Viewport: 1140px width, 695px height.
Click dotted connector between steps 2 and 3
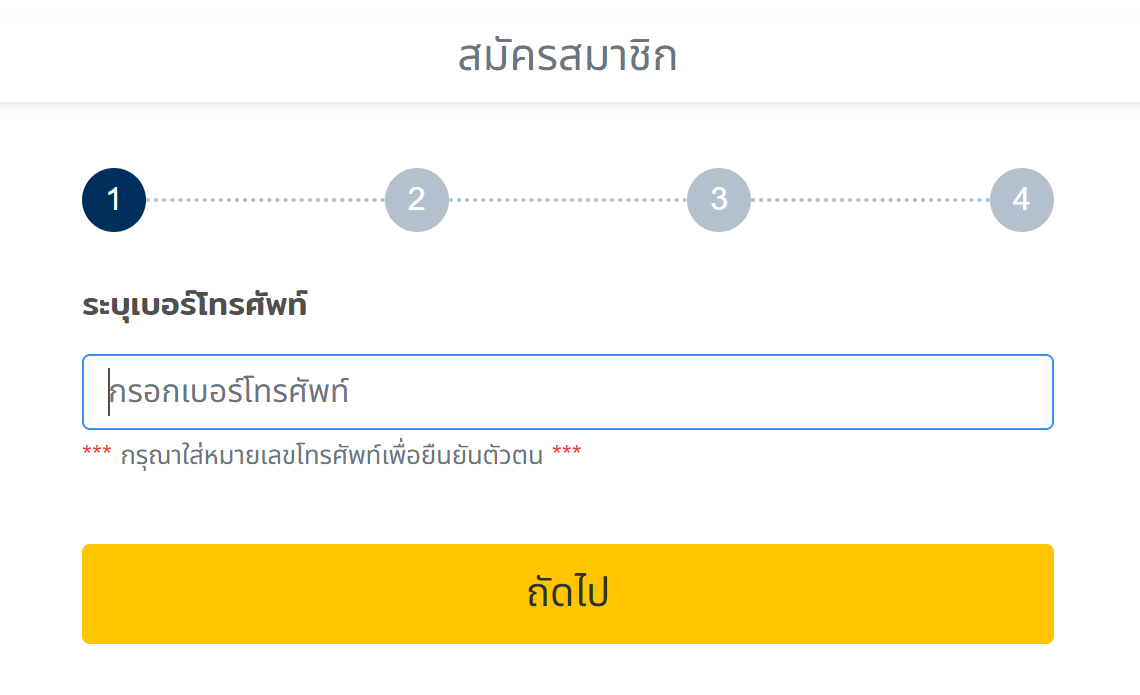(x=568, y=200)
